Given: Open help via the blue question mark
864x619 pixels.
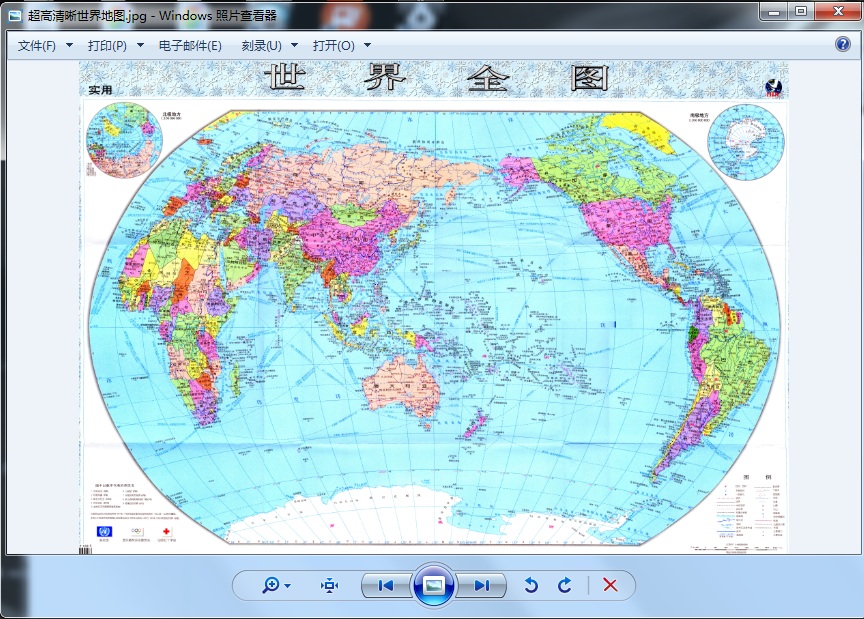Looking at the screenshot, I should (843, 45).
